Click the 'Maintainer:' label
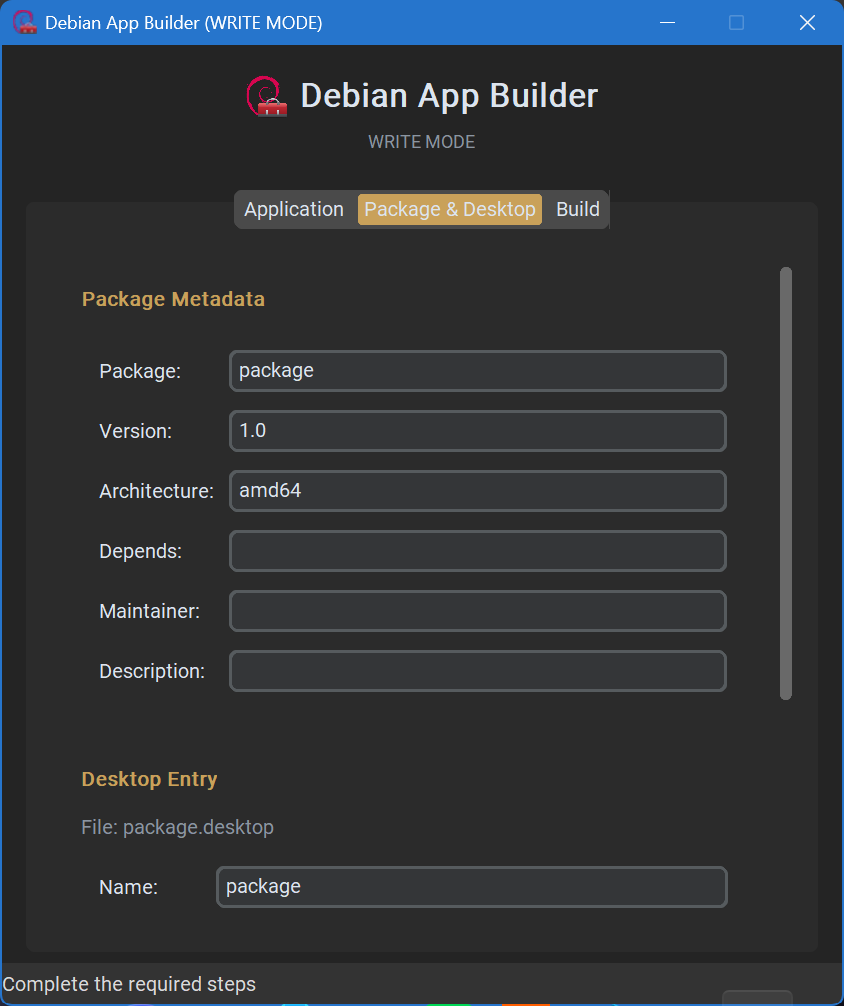 coord(150,611)
